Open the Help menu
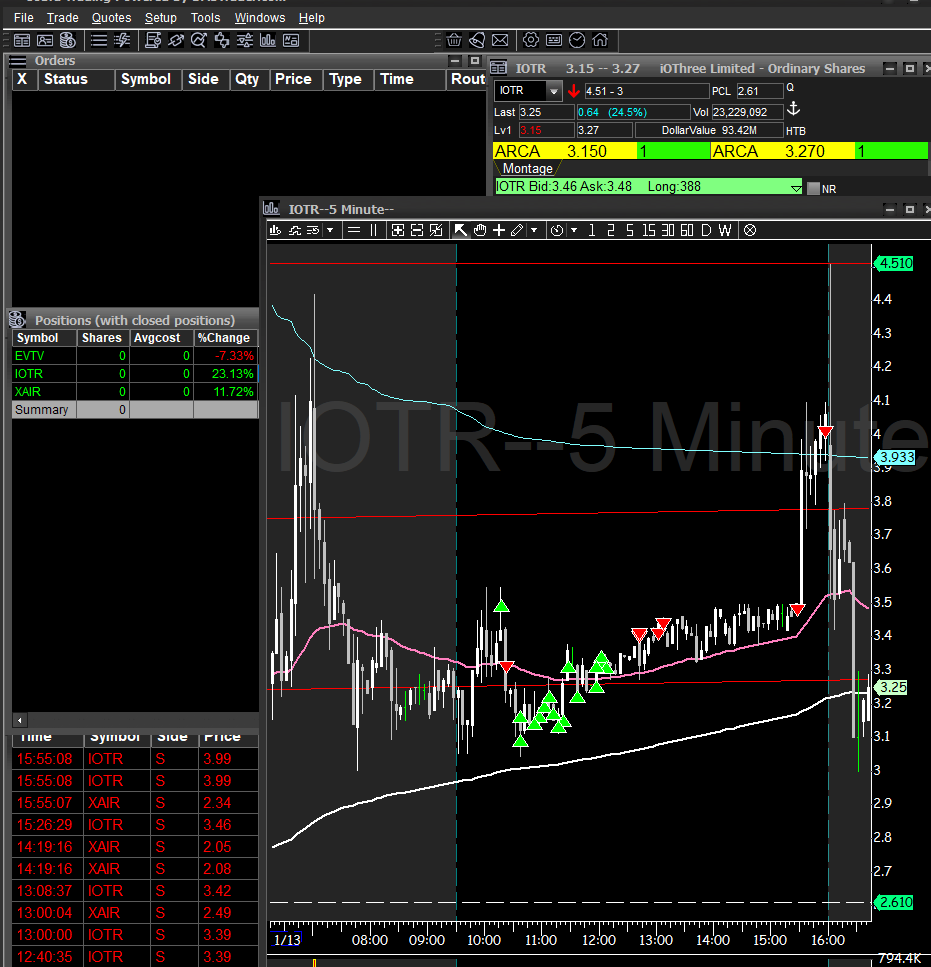The image size is (931, 967). 311,18
